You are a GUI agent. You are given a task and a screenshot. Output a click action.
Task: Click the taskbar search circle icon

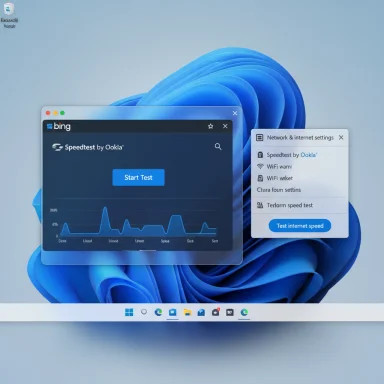click(x=144, y=312)
